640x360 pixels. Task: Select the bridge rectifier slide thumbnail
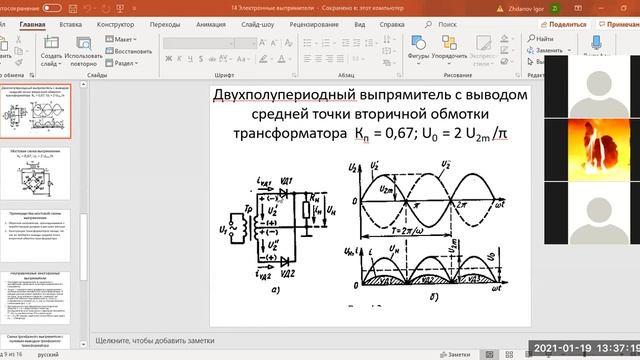[x=36, y=174]
